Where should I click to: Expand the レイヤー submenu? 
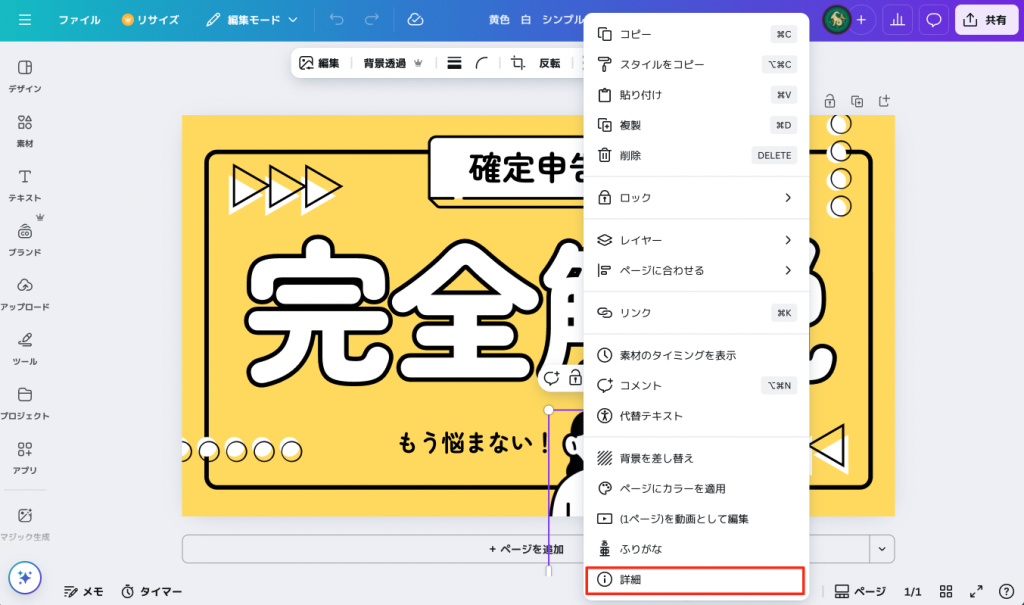(696, 240)
